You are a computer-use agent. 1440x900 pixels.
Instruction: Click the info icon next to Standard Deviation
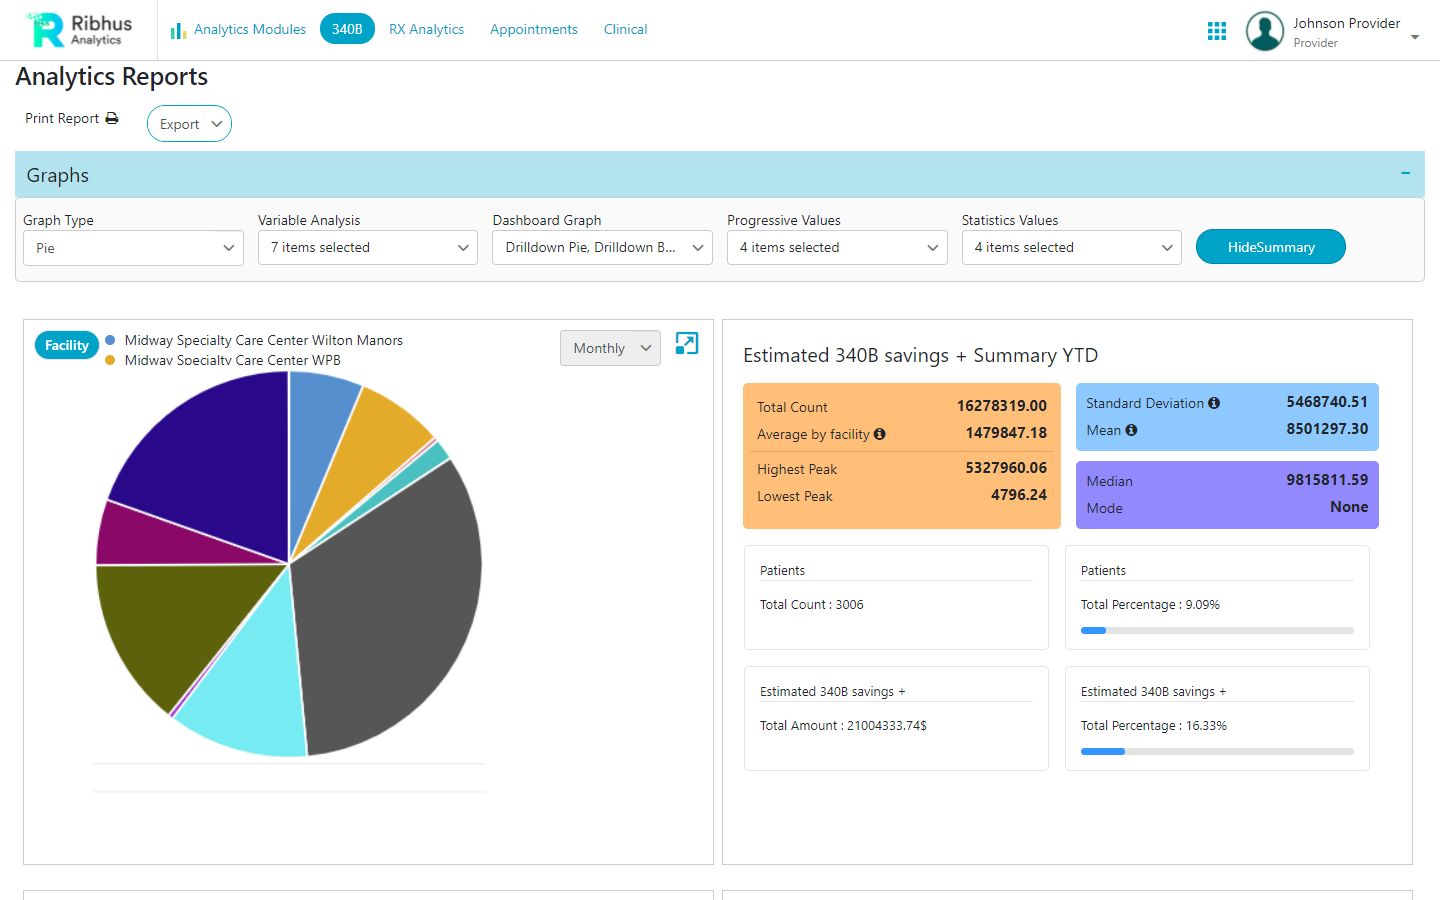1213,403
